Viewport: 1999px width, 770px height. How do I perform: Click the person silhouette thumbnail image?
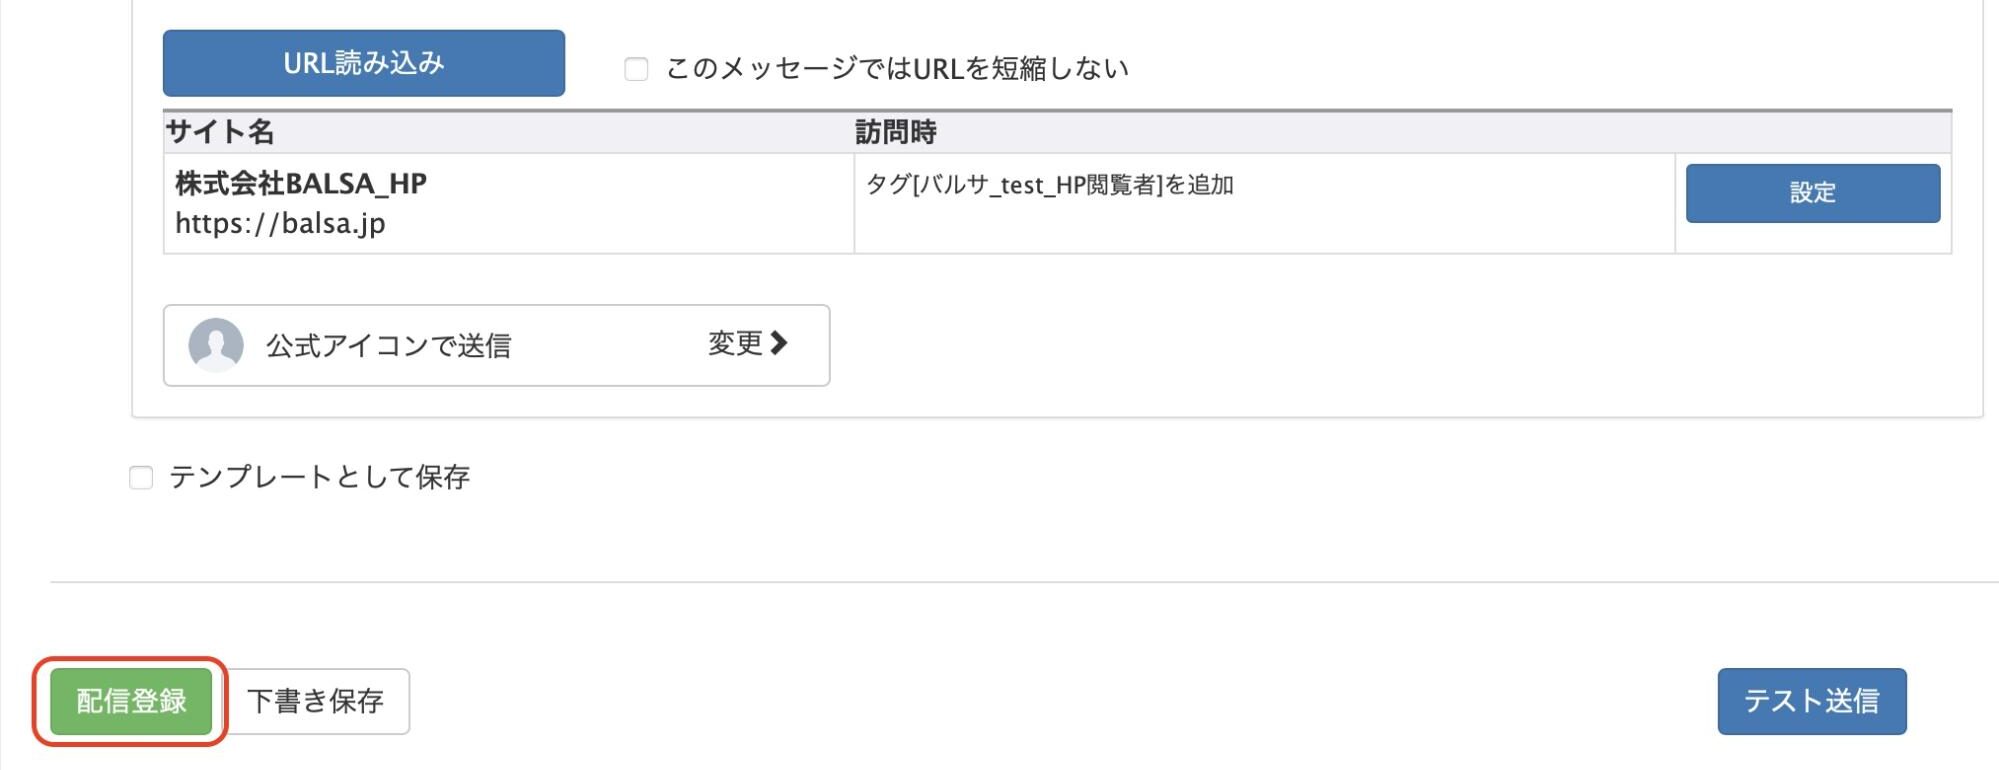click(x=218, y=345)
